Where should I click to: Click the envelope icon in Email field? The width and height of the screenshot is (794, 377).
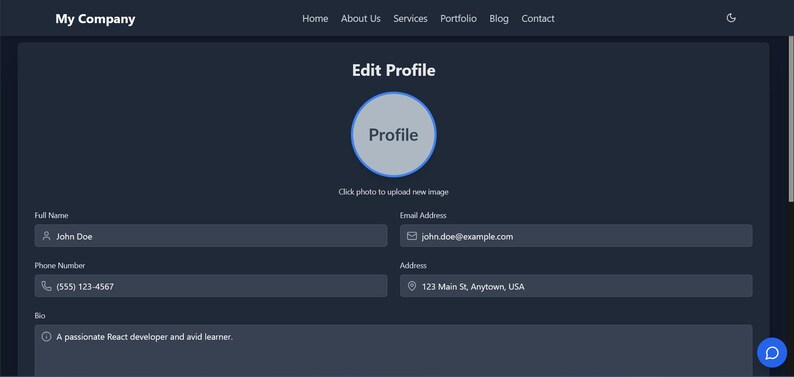(412, 236)
